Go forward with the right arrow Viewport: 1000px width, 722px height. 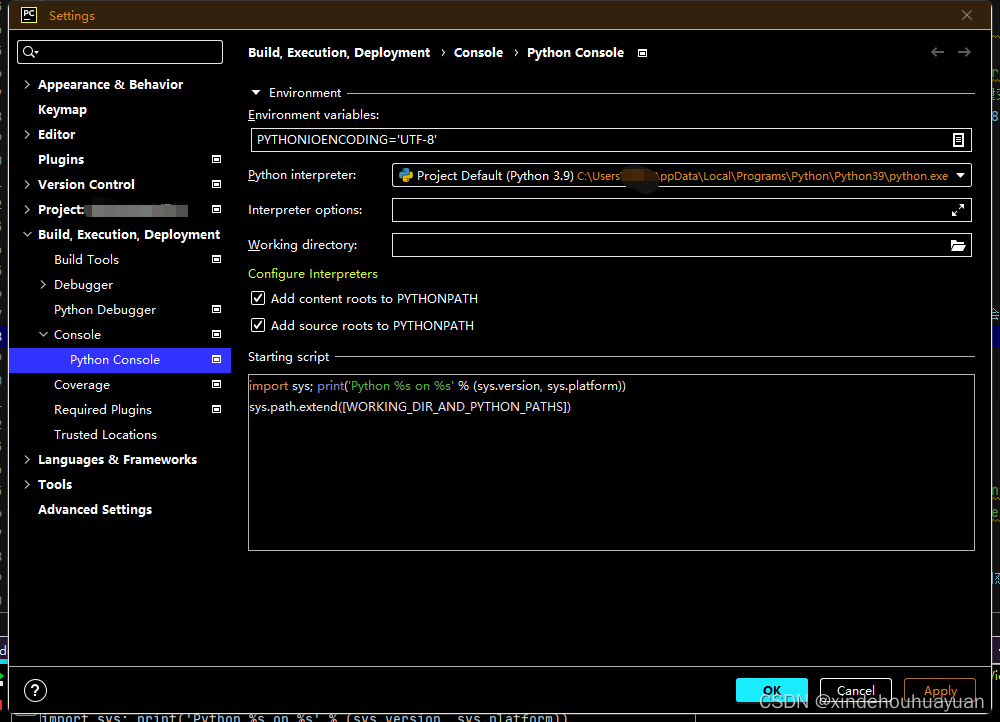(964, 52)
